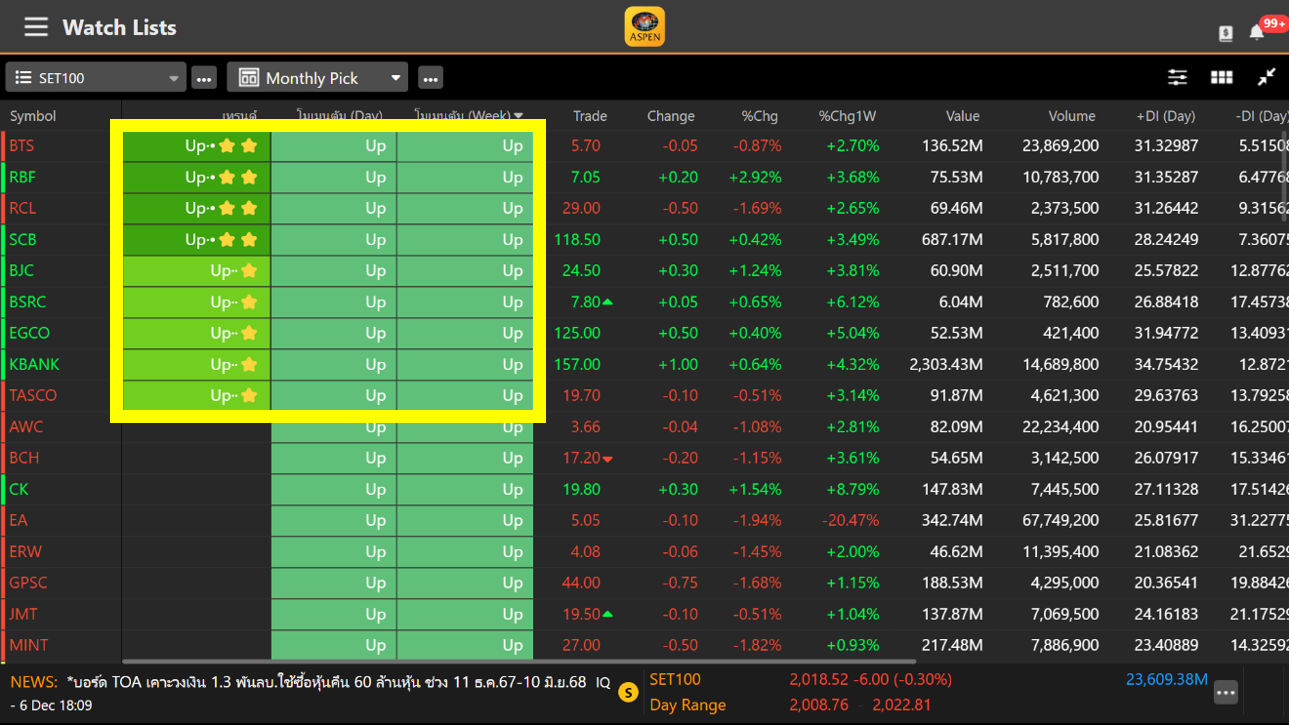This screenshot has width=1289, height=725.
Task: Click the round S badge in footer
Action: click(x=628, y=692)
